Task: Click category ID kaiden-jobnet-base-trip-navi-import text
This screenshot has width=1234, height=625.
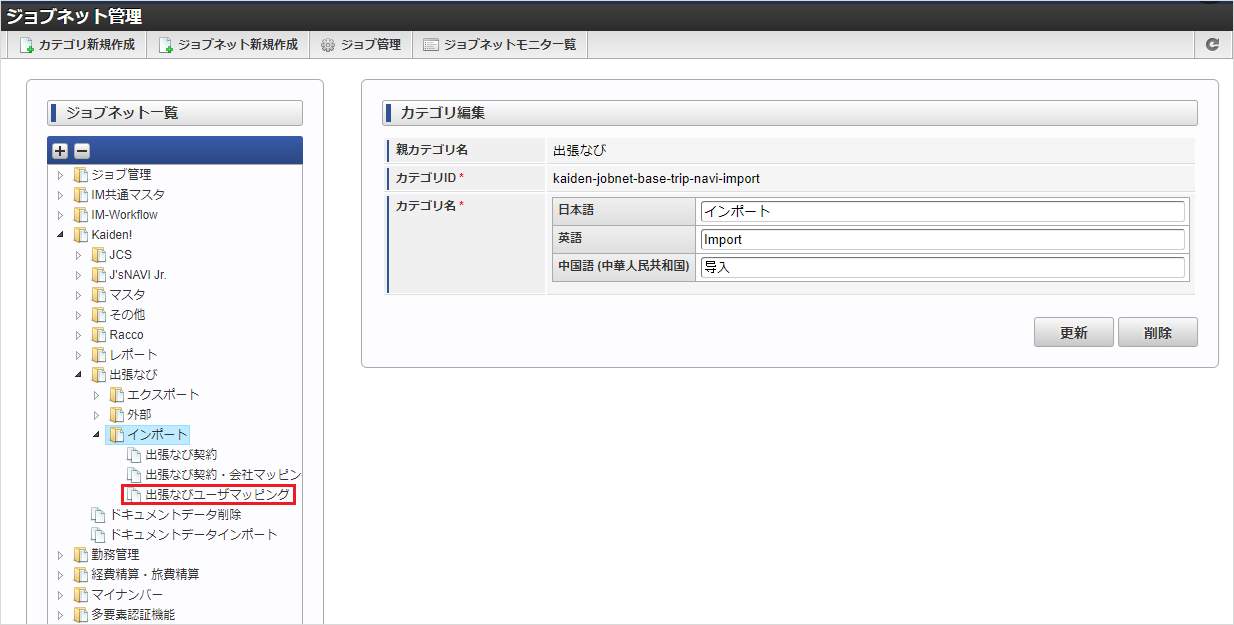Action: [656, 179]
